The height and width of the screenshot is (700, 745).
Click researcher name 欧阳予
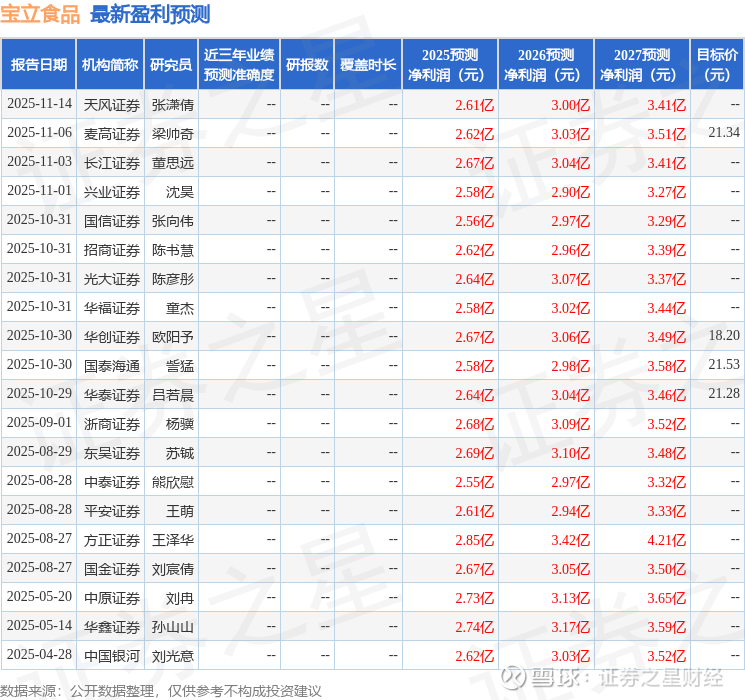173,337
